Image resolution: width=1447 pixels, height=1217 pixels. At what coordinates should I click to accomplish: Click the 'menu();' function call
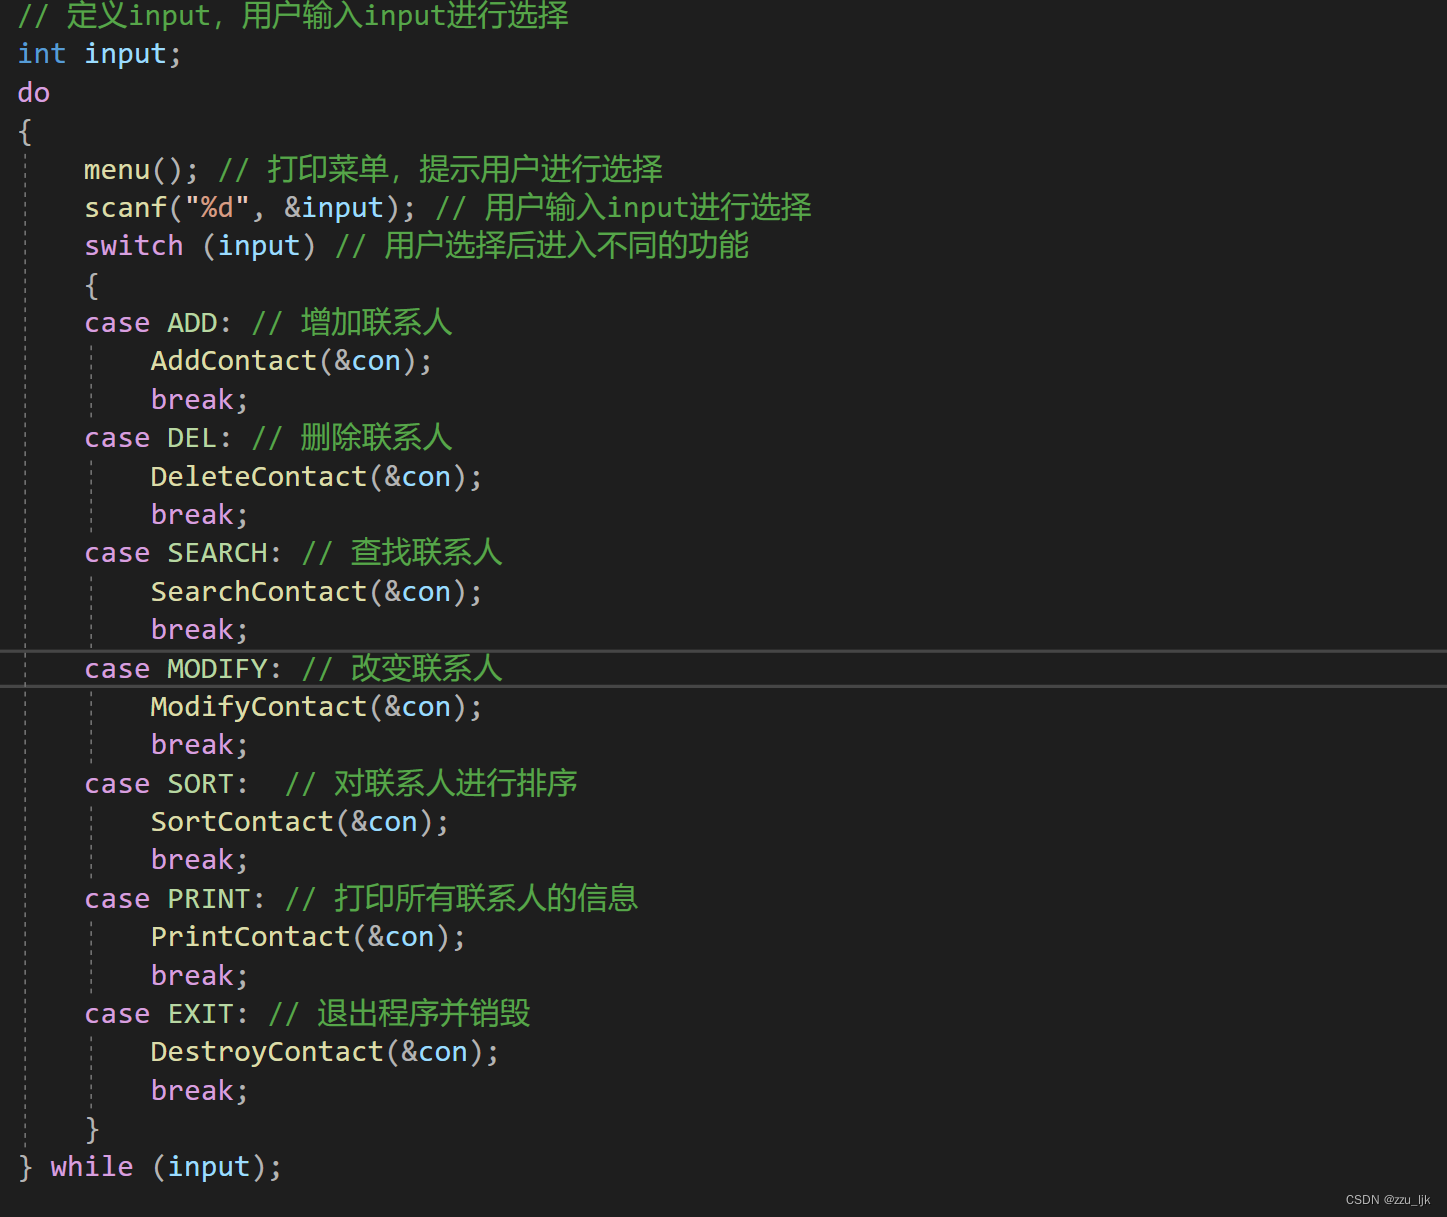coord(142,170)
